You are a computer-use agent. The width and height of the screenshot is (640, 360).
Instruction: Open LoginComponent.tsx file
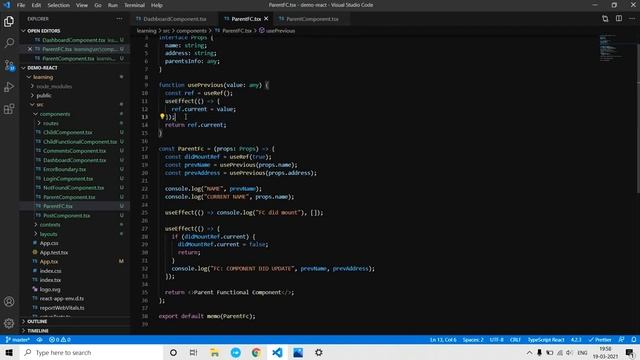click(68, 179)
